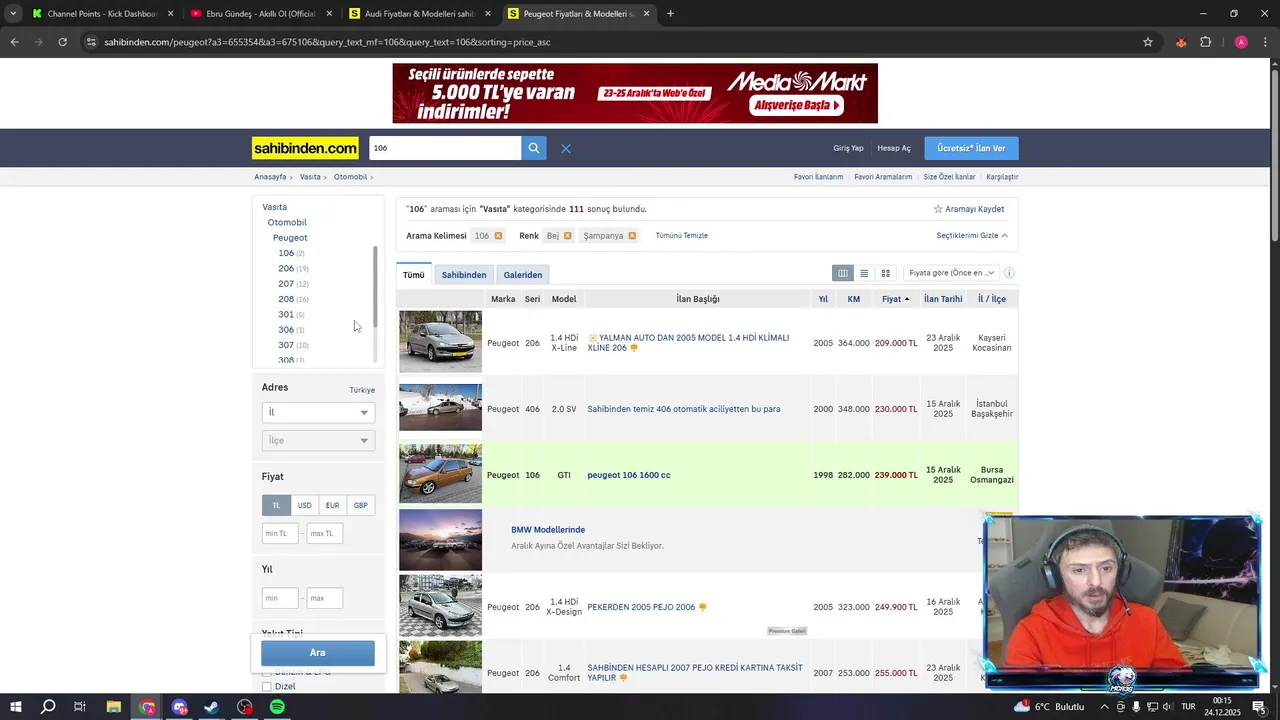
Task: Remove the 106 keyword filter tag
Action: click(498, 236)
